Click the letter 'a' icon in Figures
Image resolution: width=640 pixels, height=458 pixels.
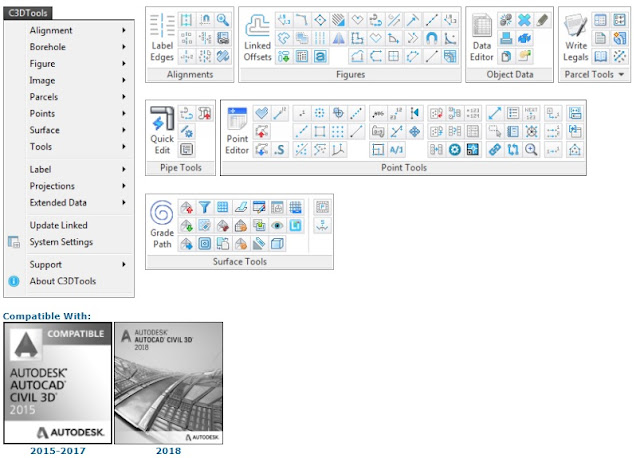pyautogui.click(x=320, y=56)
